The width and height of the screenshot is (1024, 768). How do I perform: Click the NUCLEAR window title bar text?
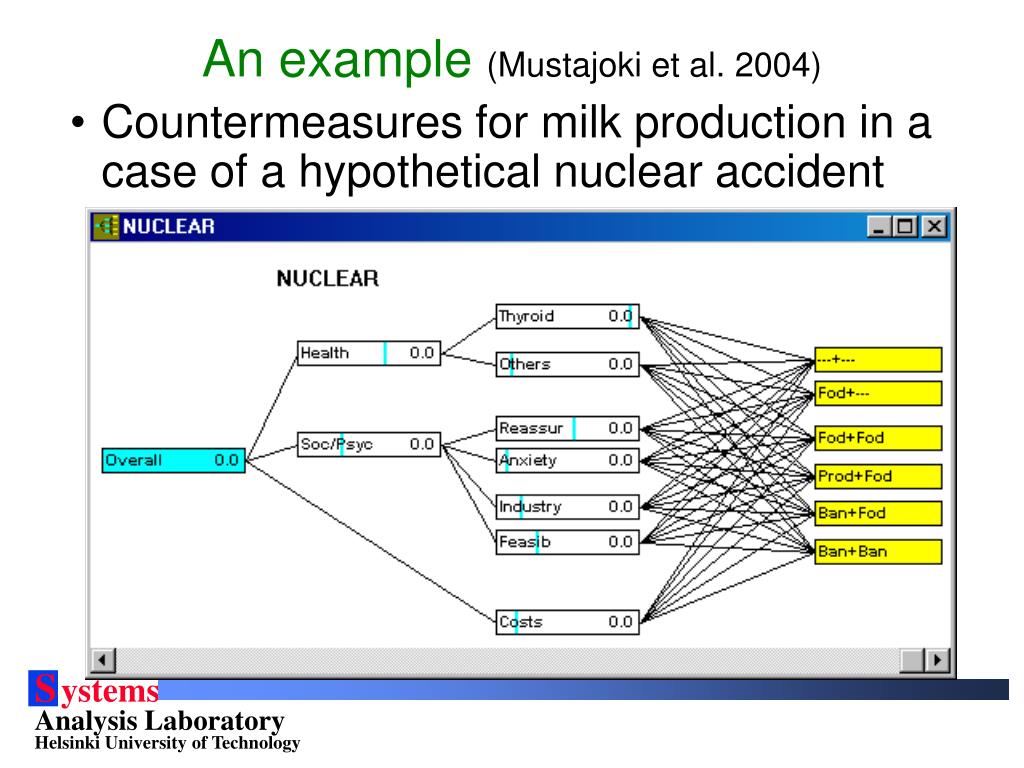pos(168,227)
